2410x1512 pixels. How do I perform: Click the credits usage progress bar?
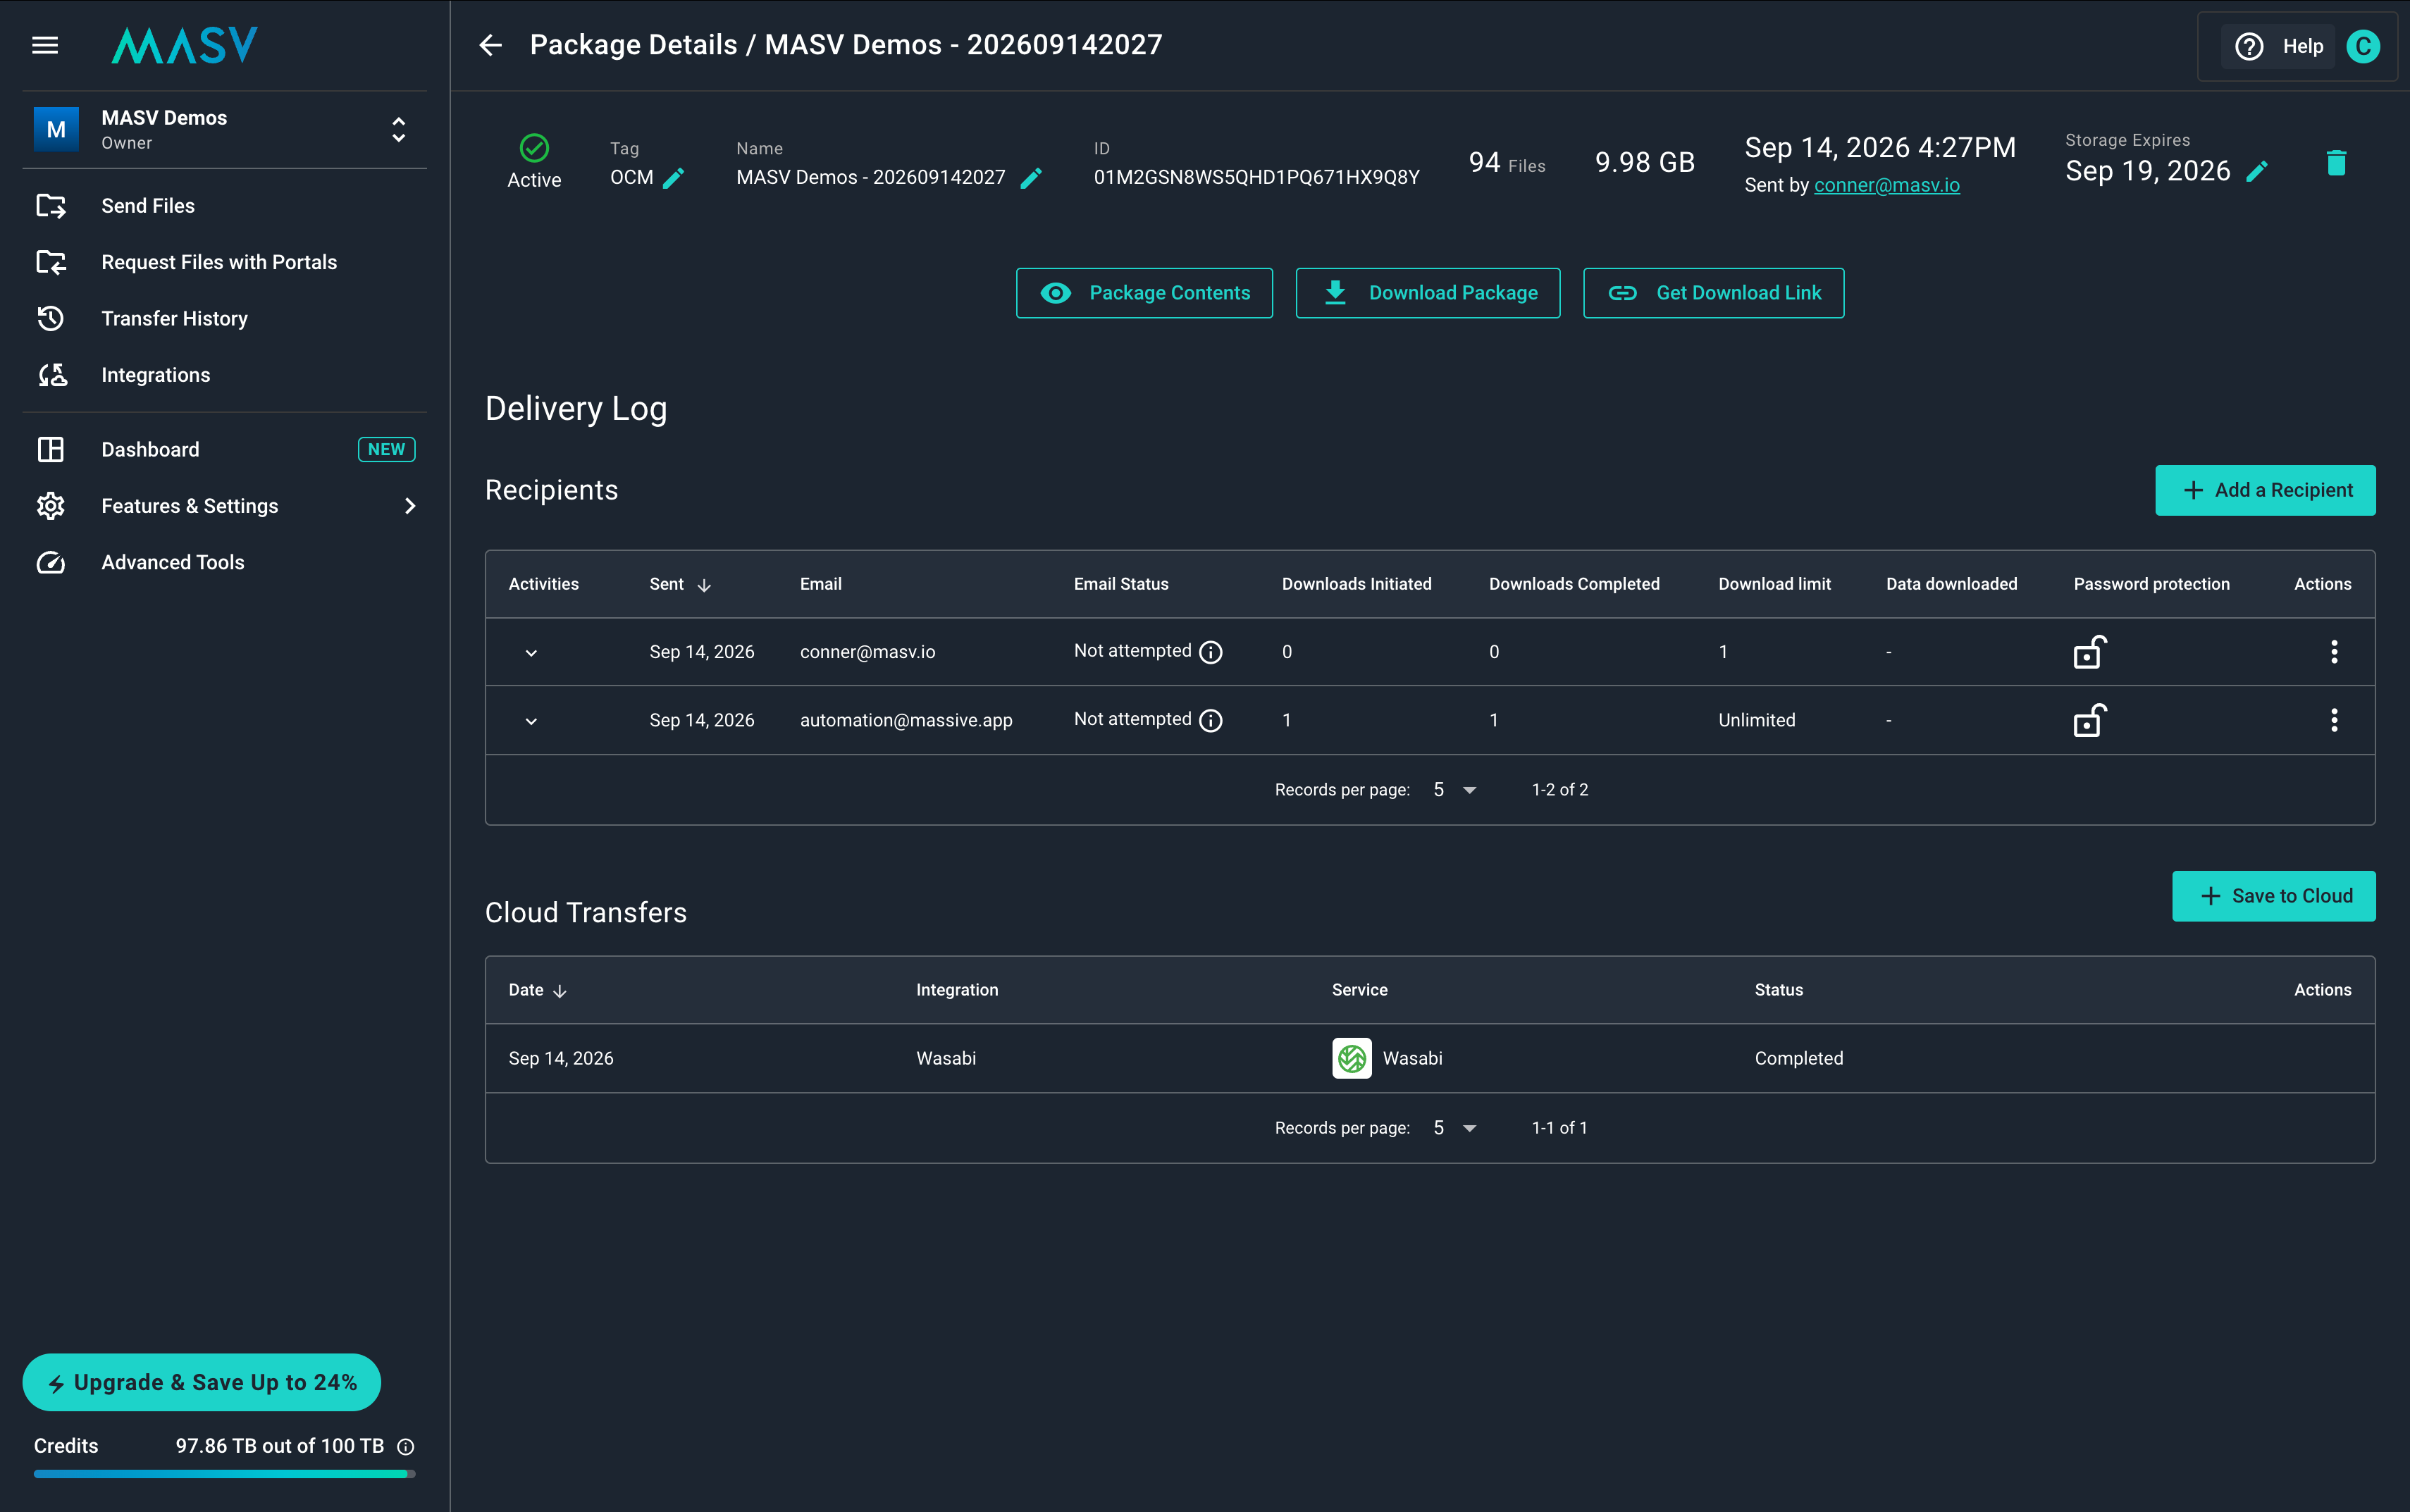[x=224, y=1474]
